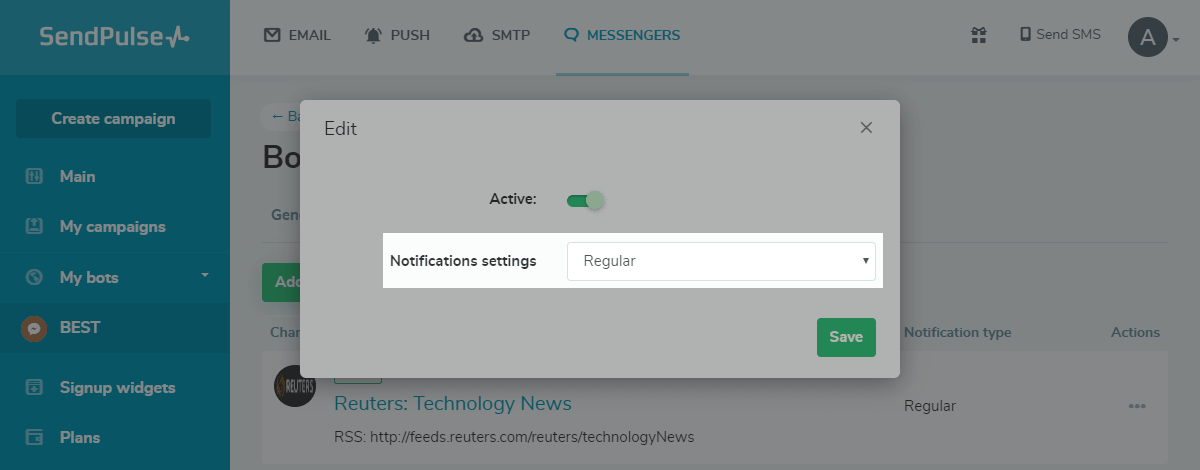Click the My campaigns sidebar icon
The width and height of the screenshot is (1200, 470).
pyautogui.click(x=34, y=227)
